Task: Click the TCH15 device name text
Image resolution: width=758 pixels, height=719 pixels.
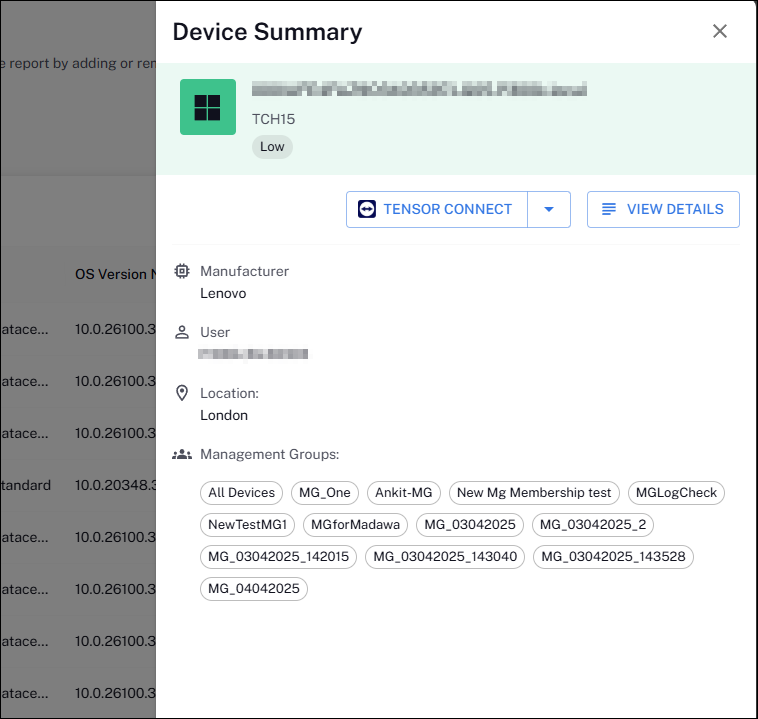Action: (x=273, y=119)
